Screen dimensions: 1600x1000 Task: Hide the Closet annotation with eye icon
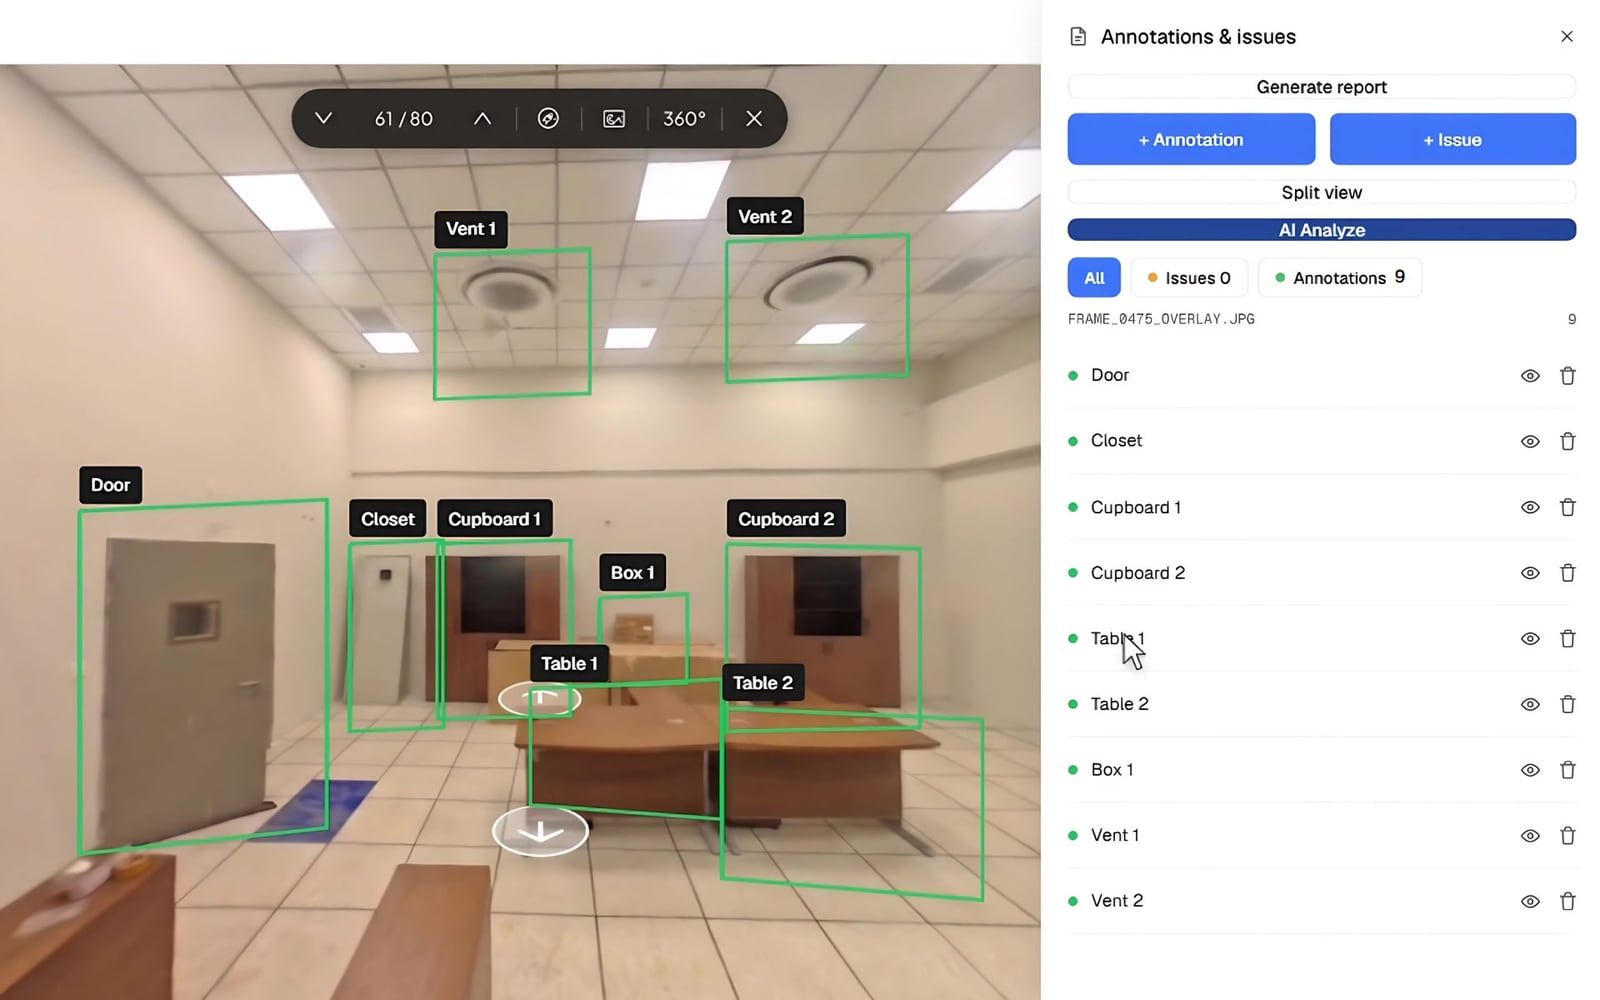coord(1530,441)
